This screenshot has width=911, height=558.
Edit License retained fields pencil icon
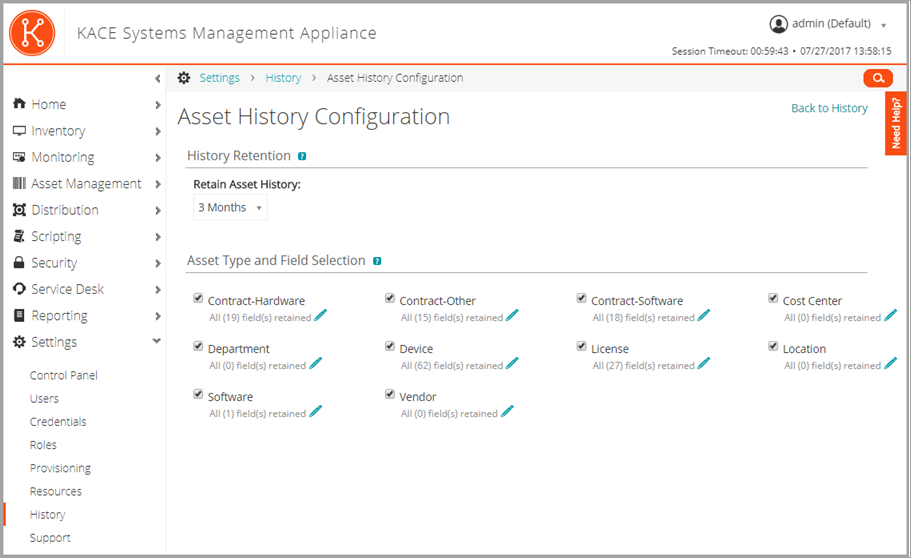[703, 364]
